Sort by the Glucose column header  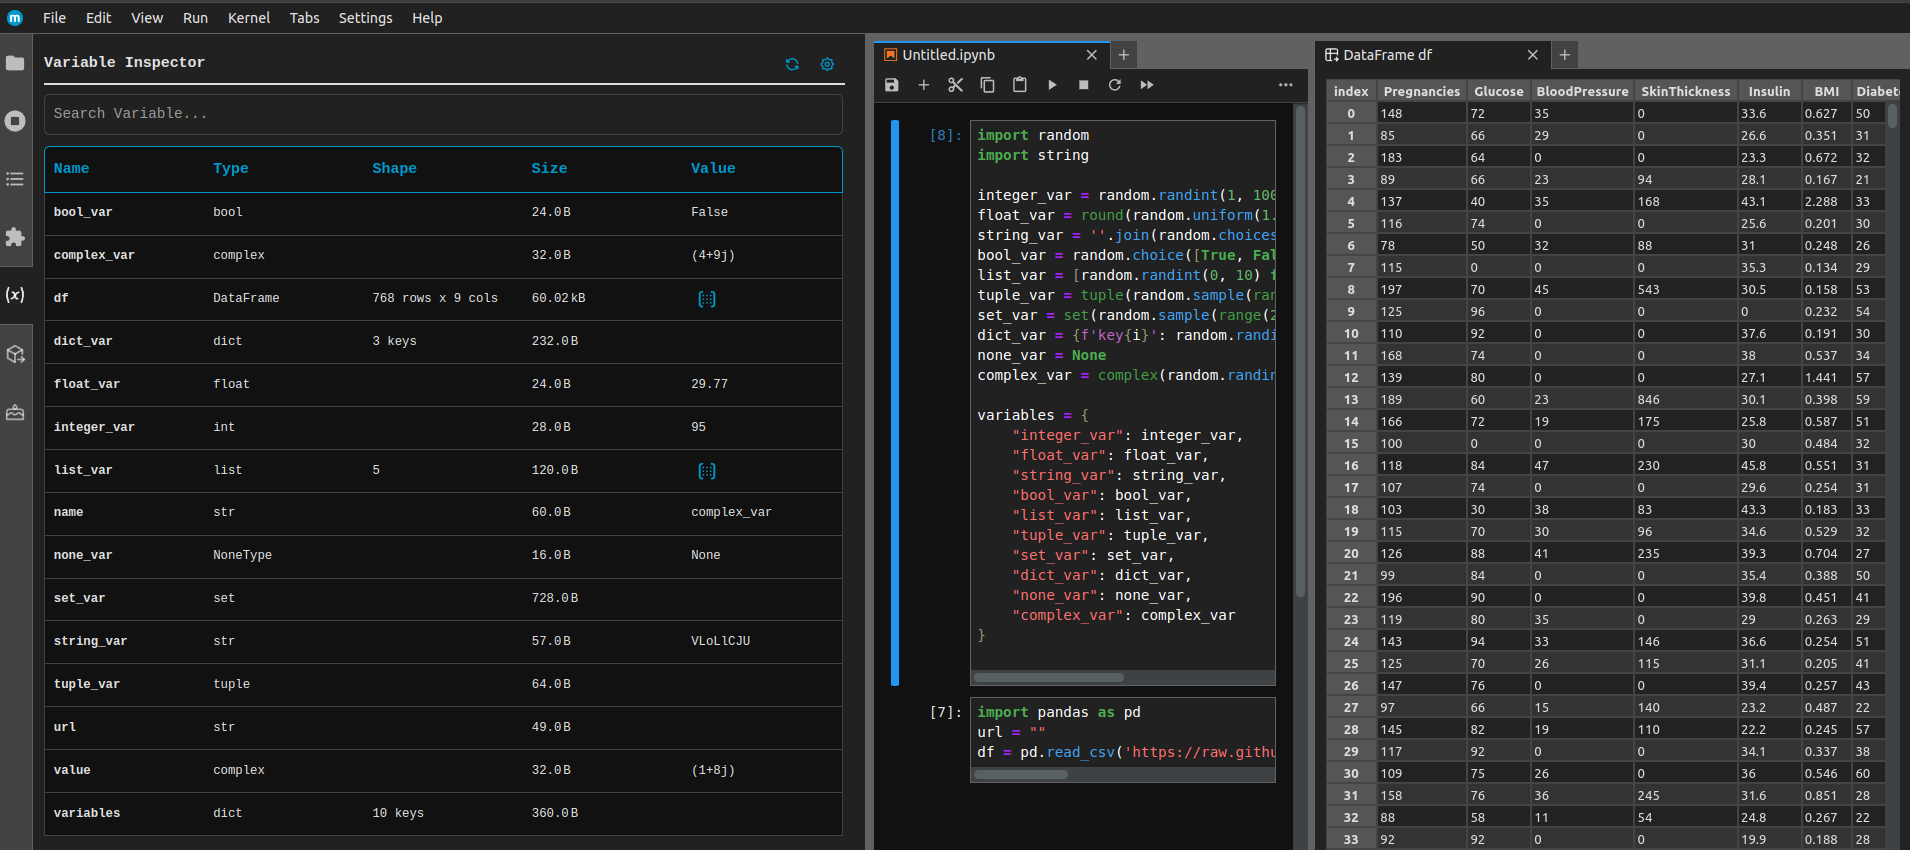[x=1498, y=91]
